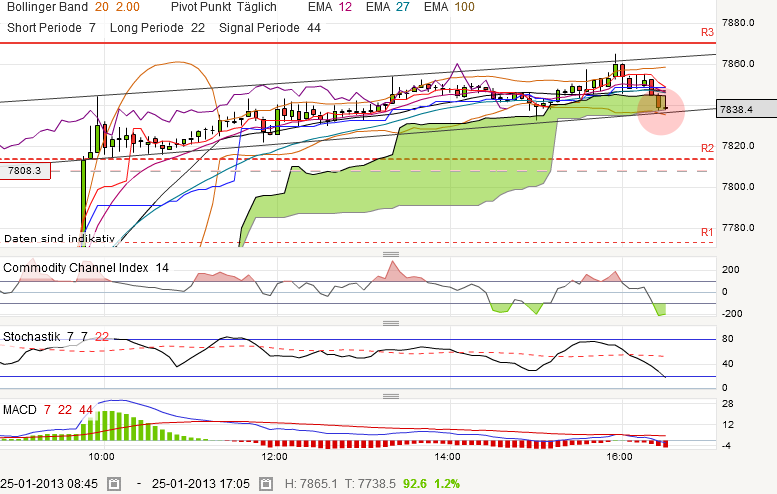The image size is (777, 494).
Task: Grab the panel divider handle above MACD
Action: click(x=391, y=396)
